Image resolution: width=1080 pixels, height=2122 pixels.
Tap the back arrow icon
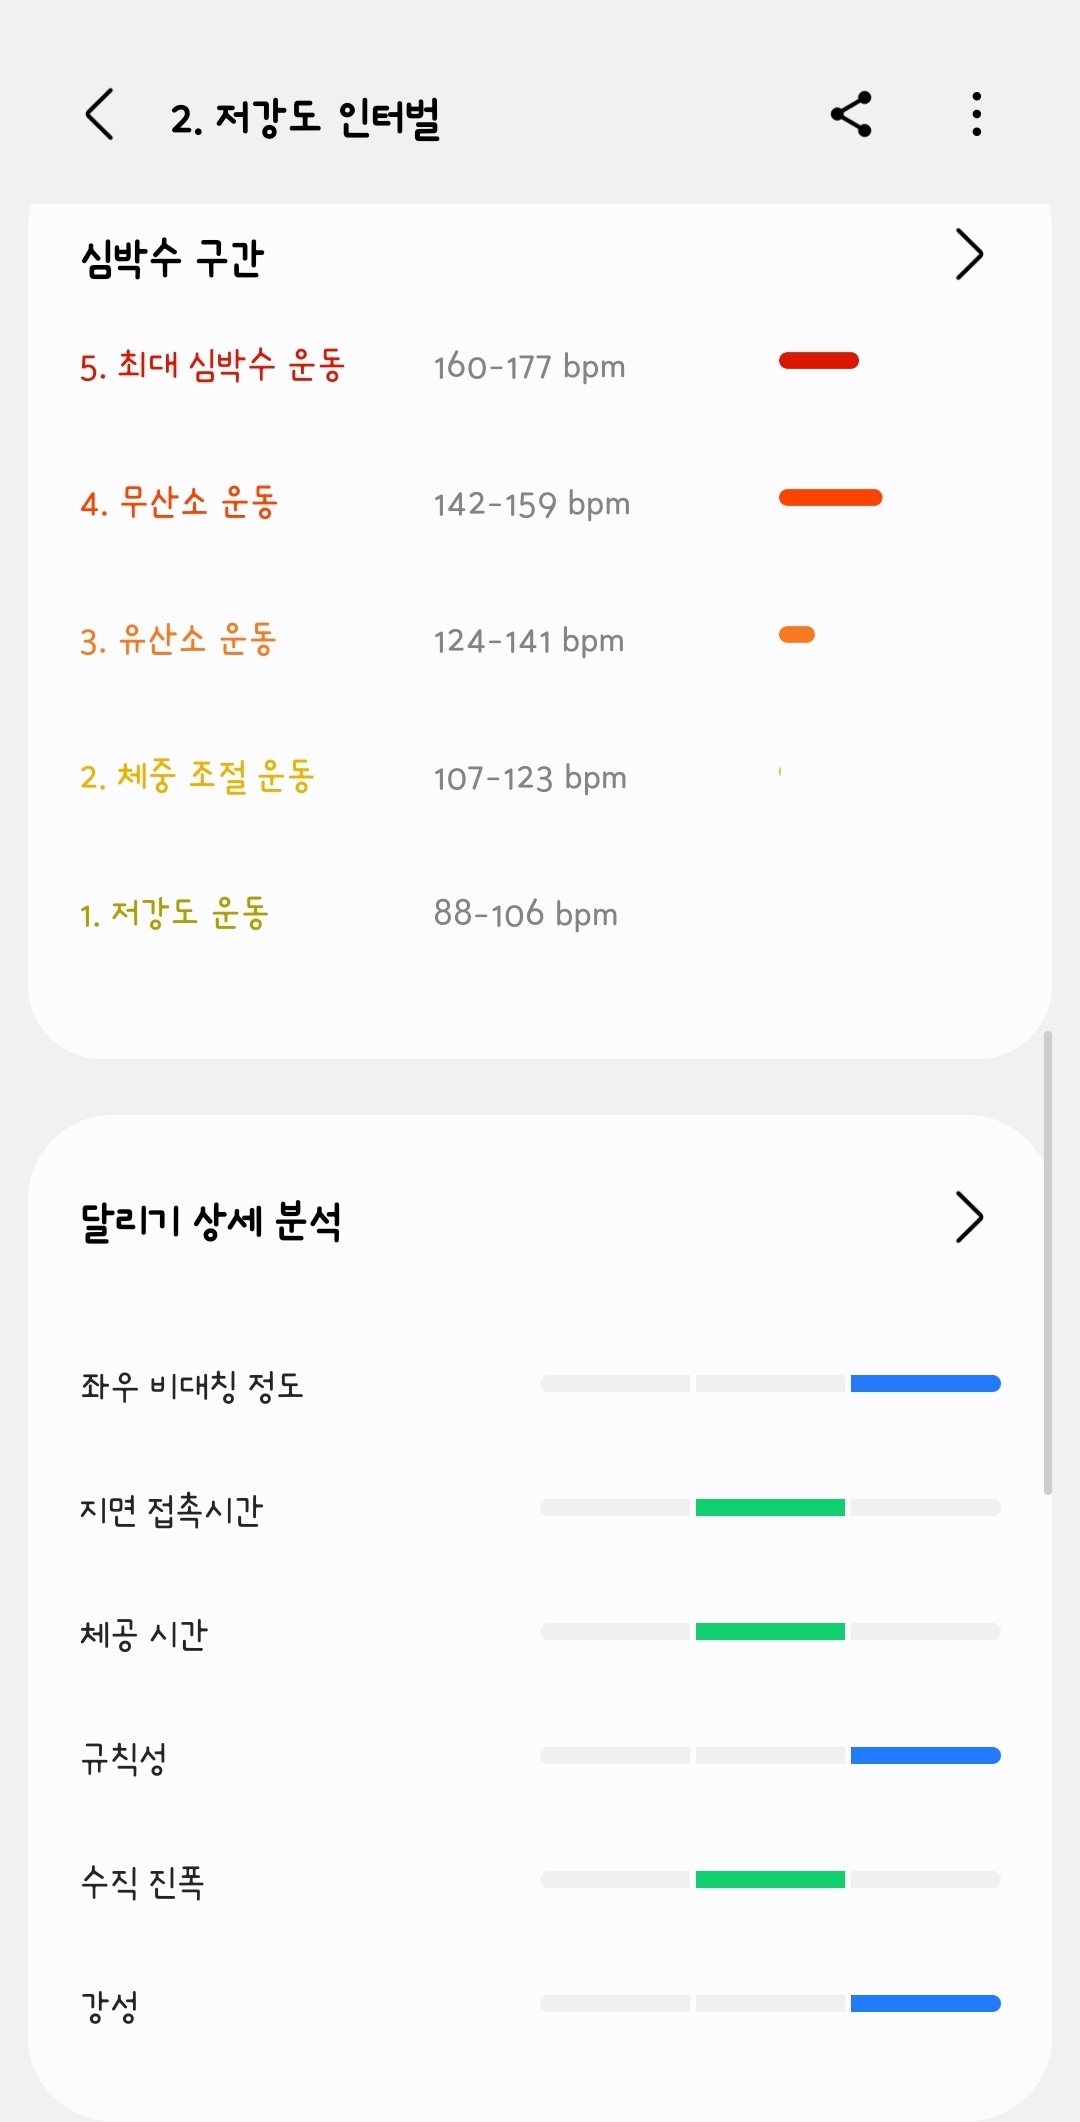pyautogui.click(x=99, y=114)
